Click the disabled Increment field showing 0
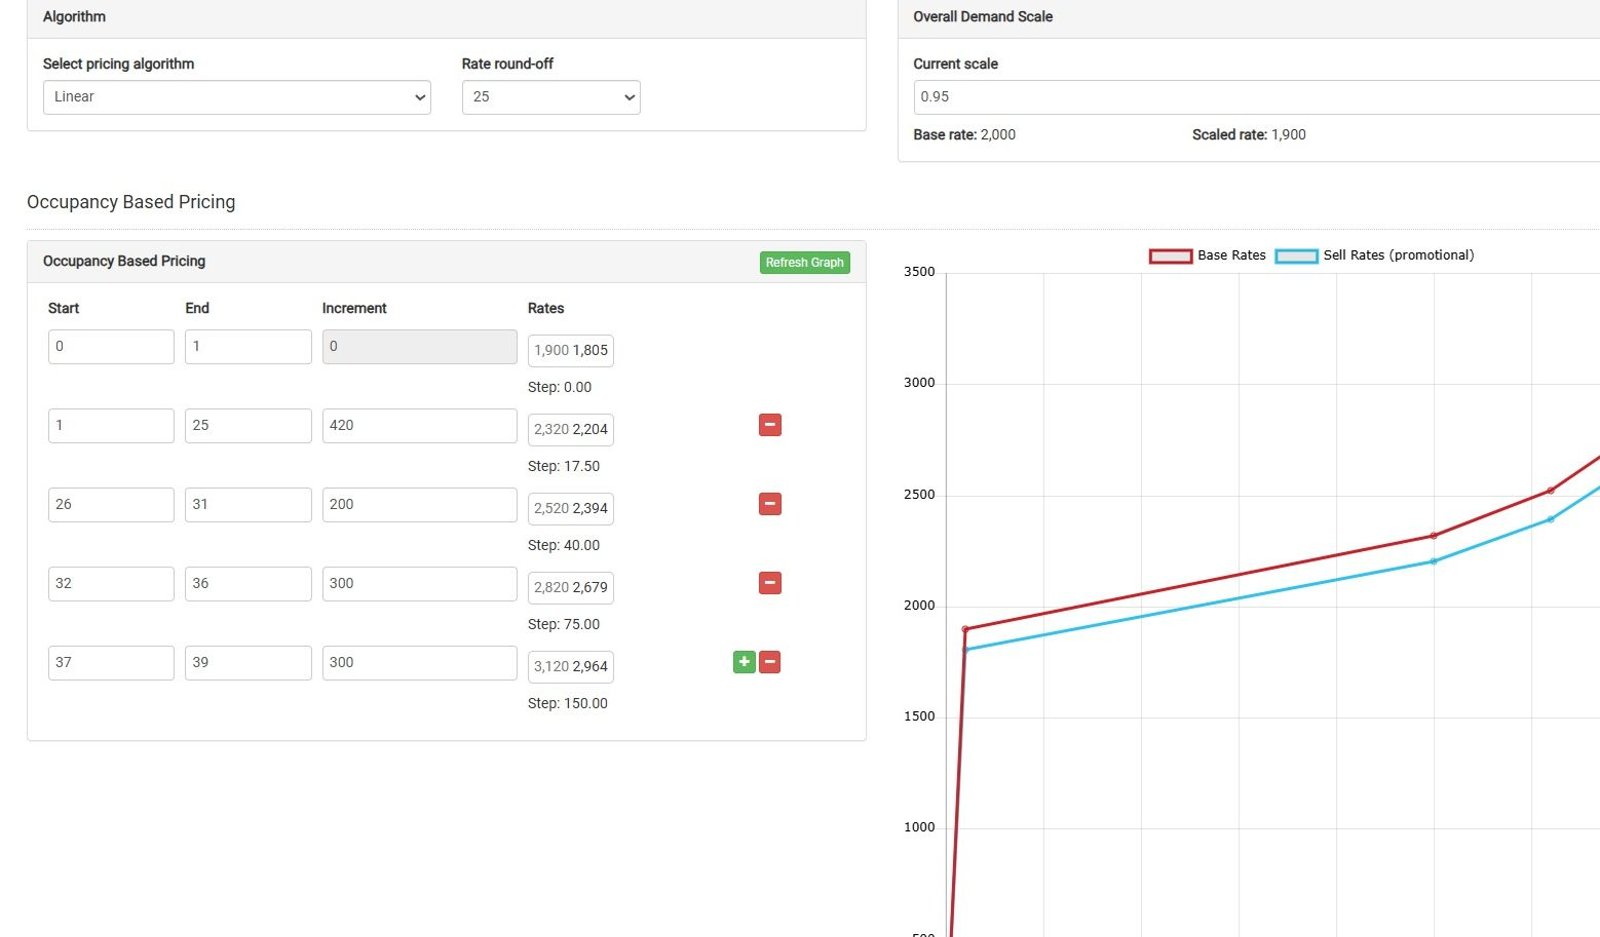 point(420,346)
